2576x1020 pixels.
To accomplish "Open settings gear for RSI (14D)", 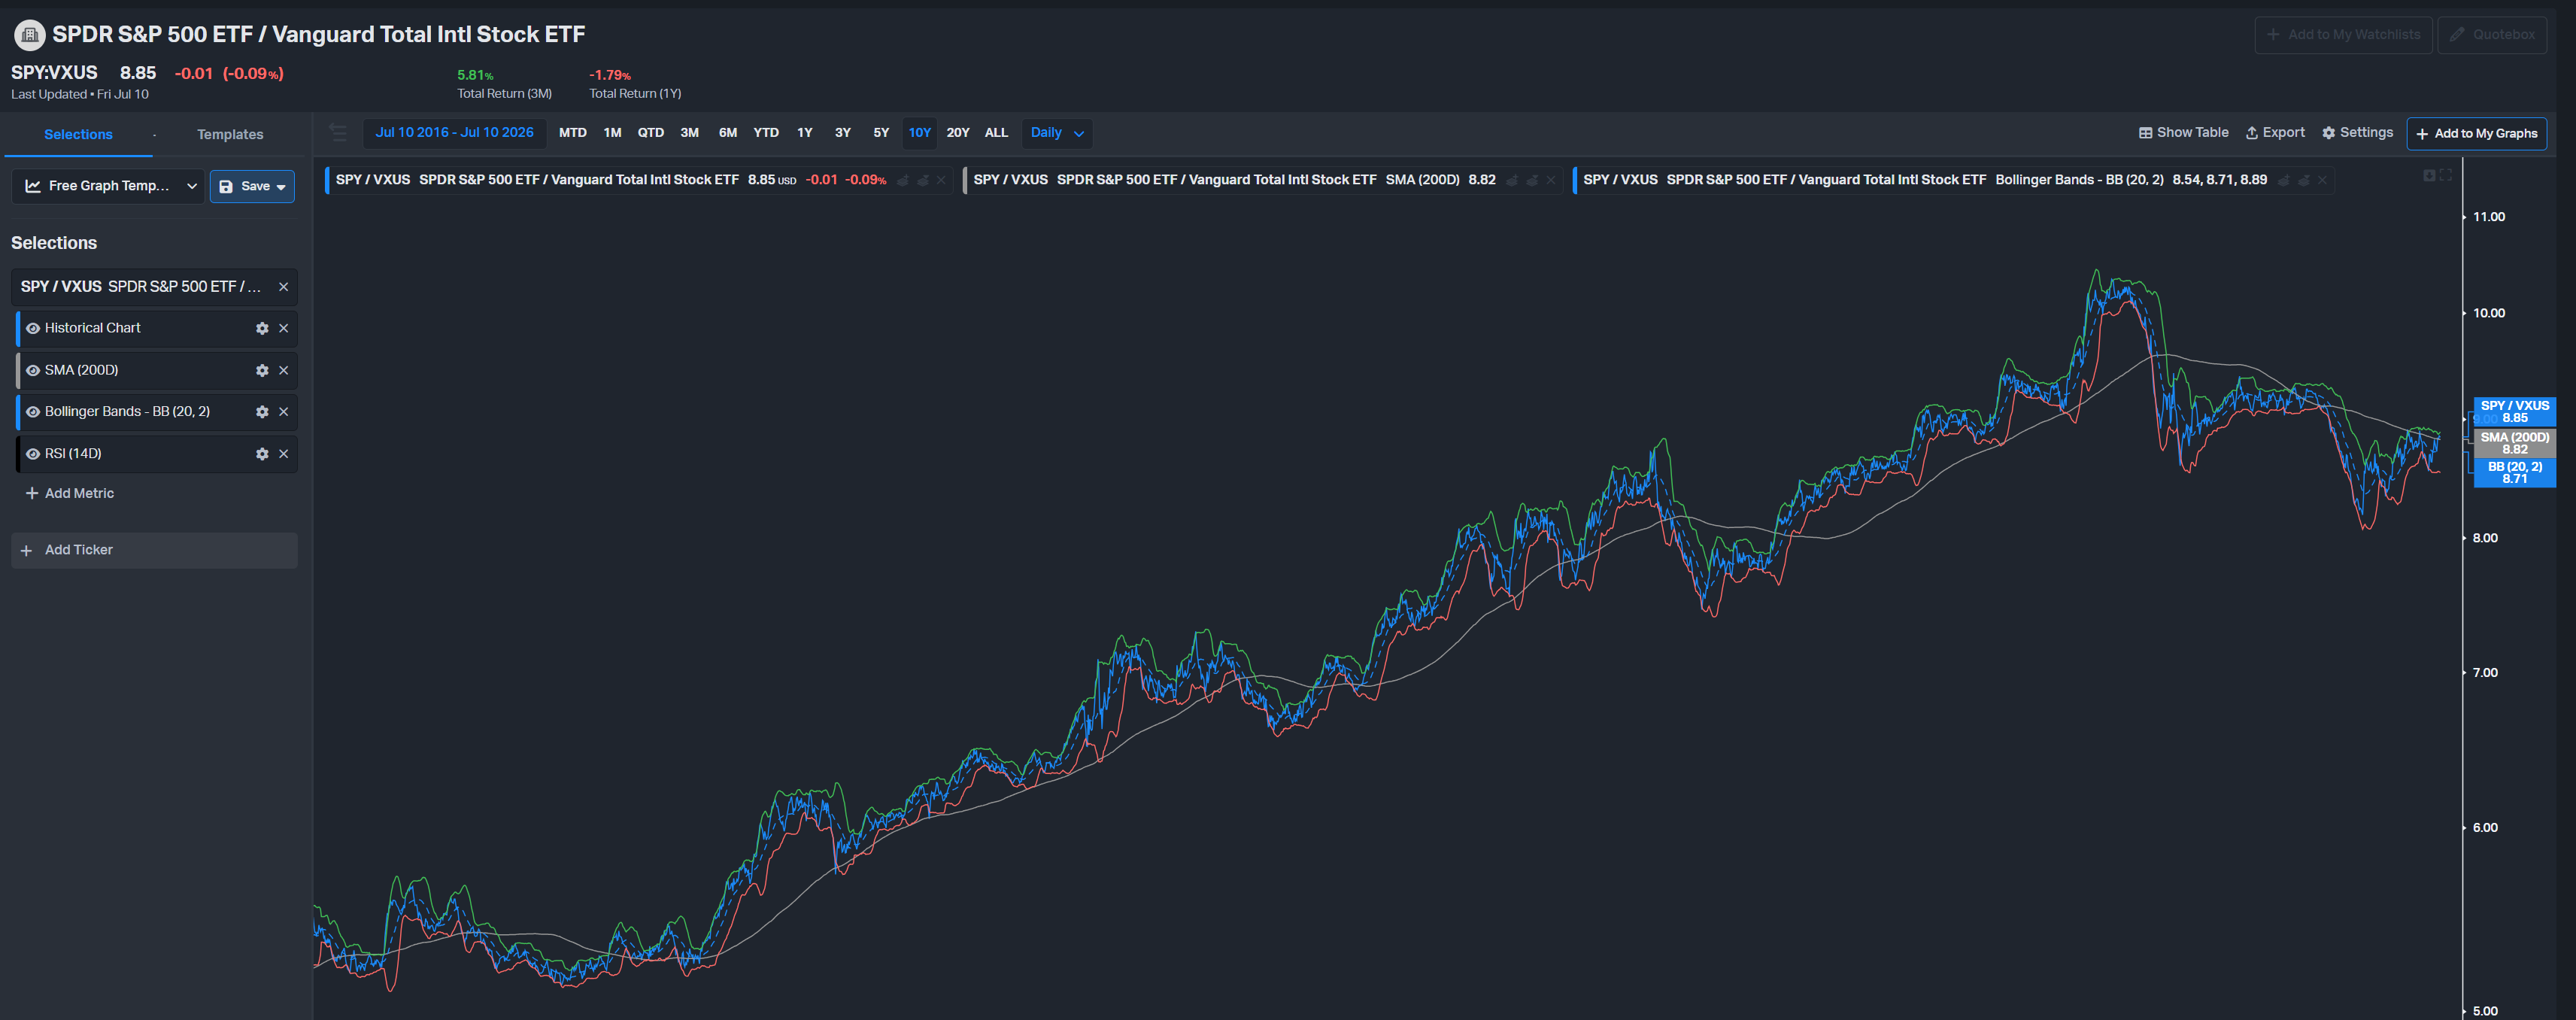I will click(262, 454).
